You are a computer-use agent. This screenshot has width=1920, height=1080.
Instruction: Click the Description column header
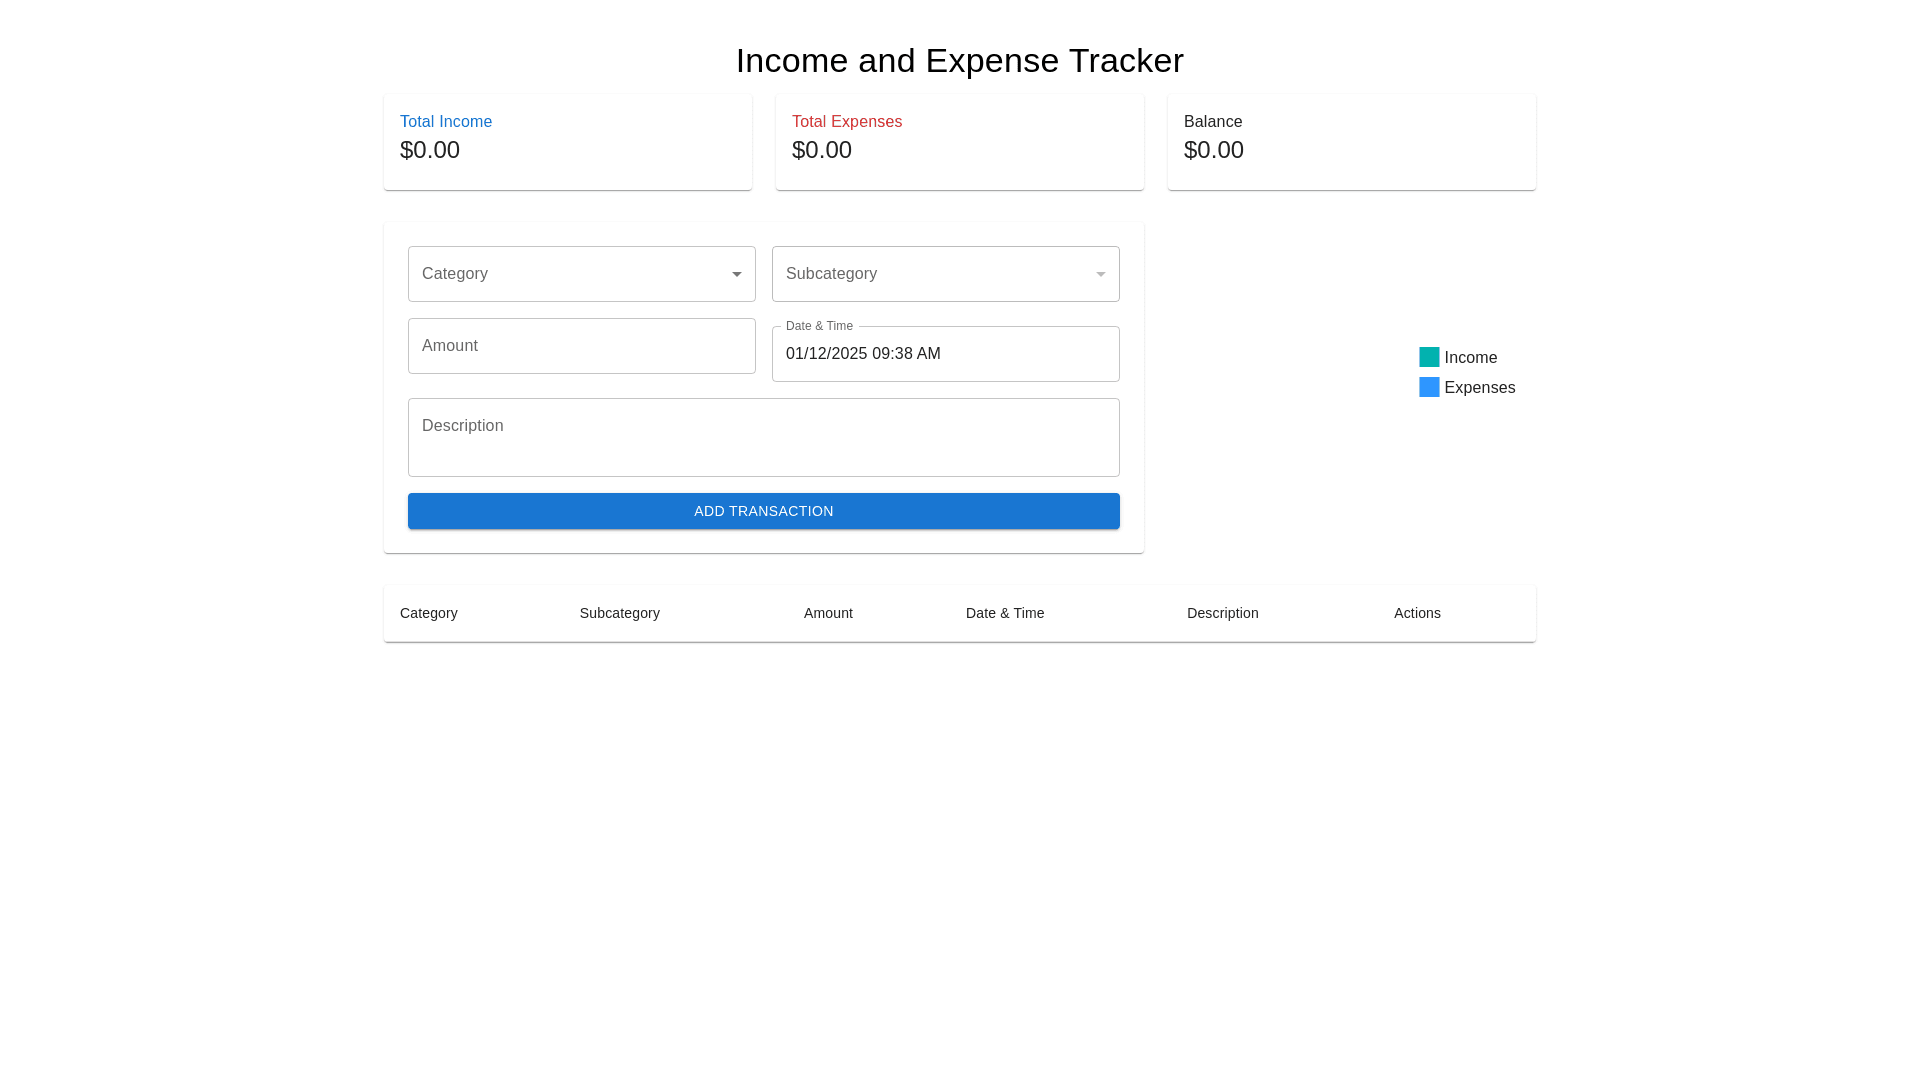click(1222, 613)
